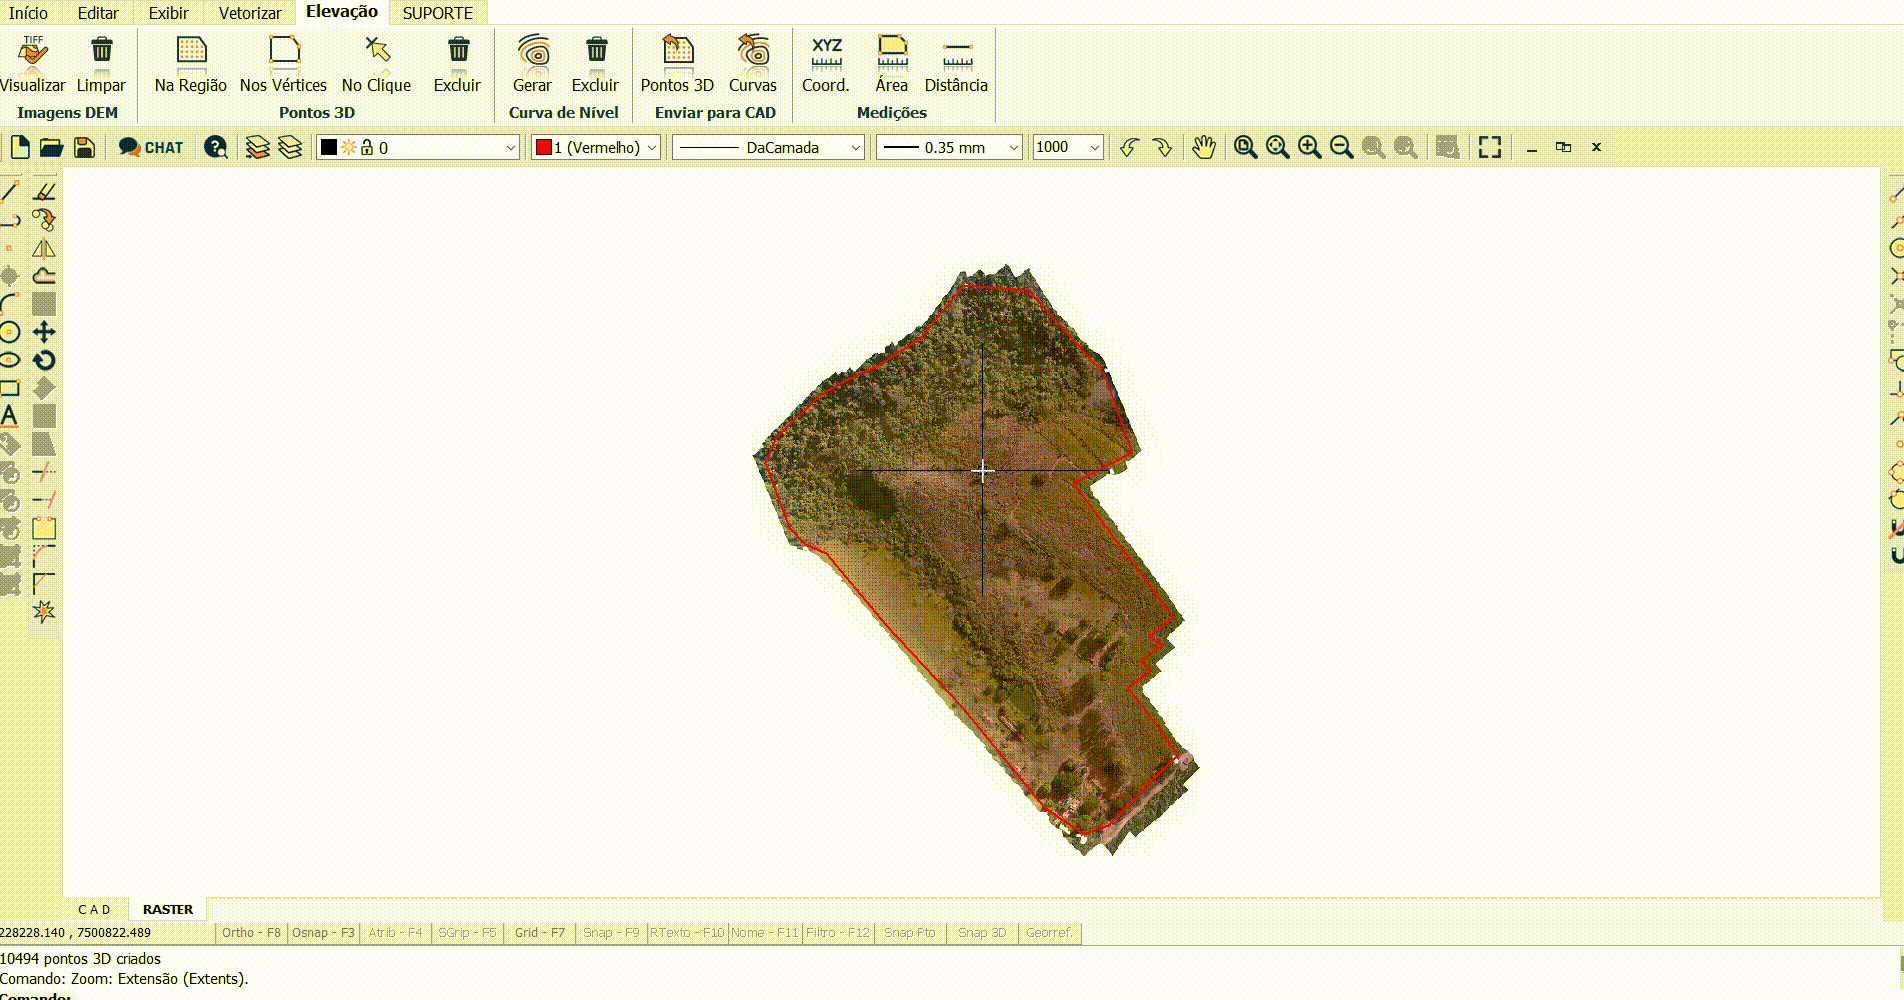Viewport: 1904px width, 1000px height.
Task: Switch to the CAD view tab
Action: click(x=95, y=909)
